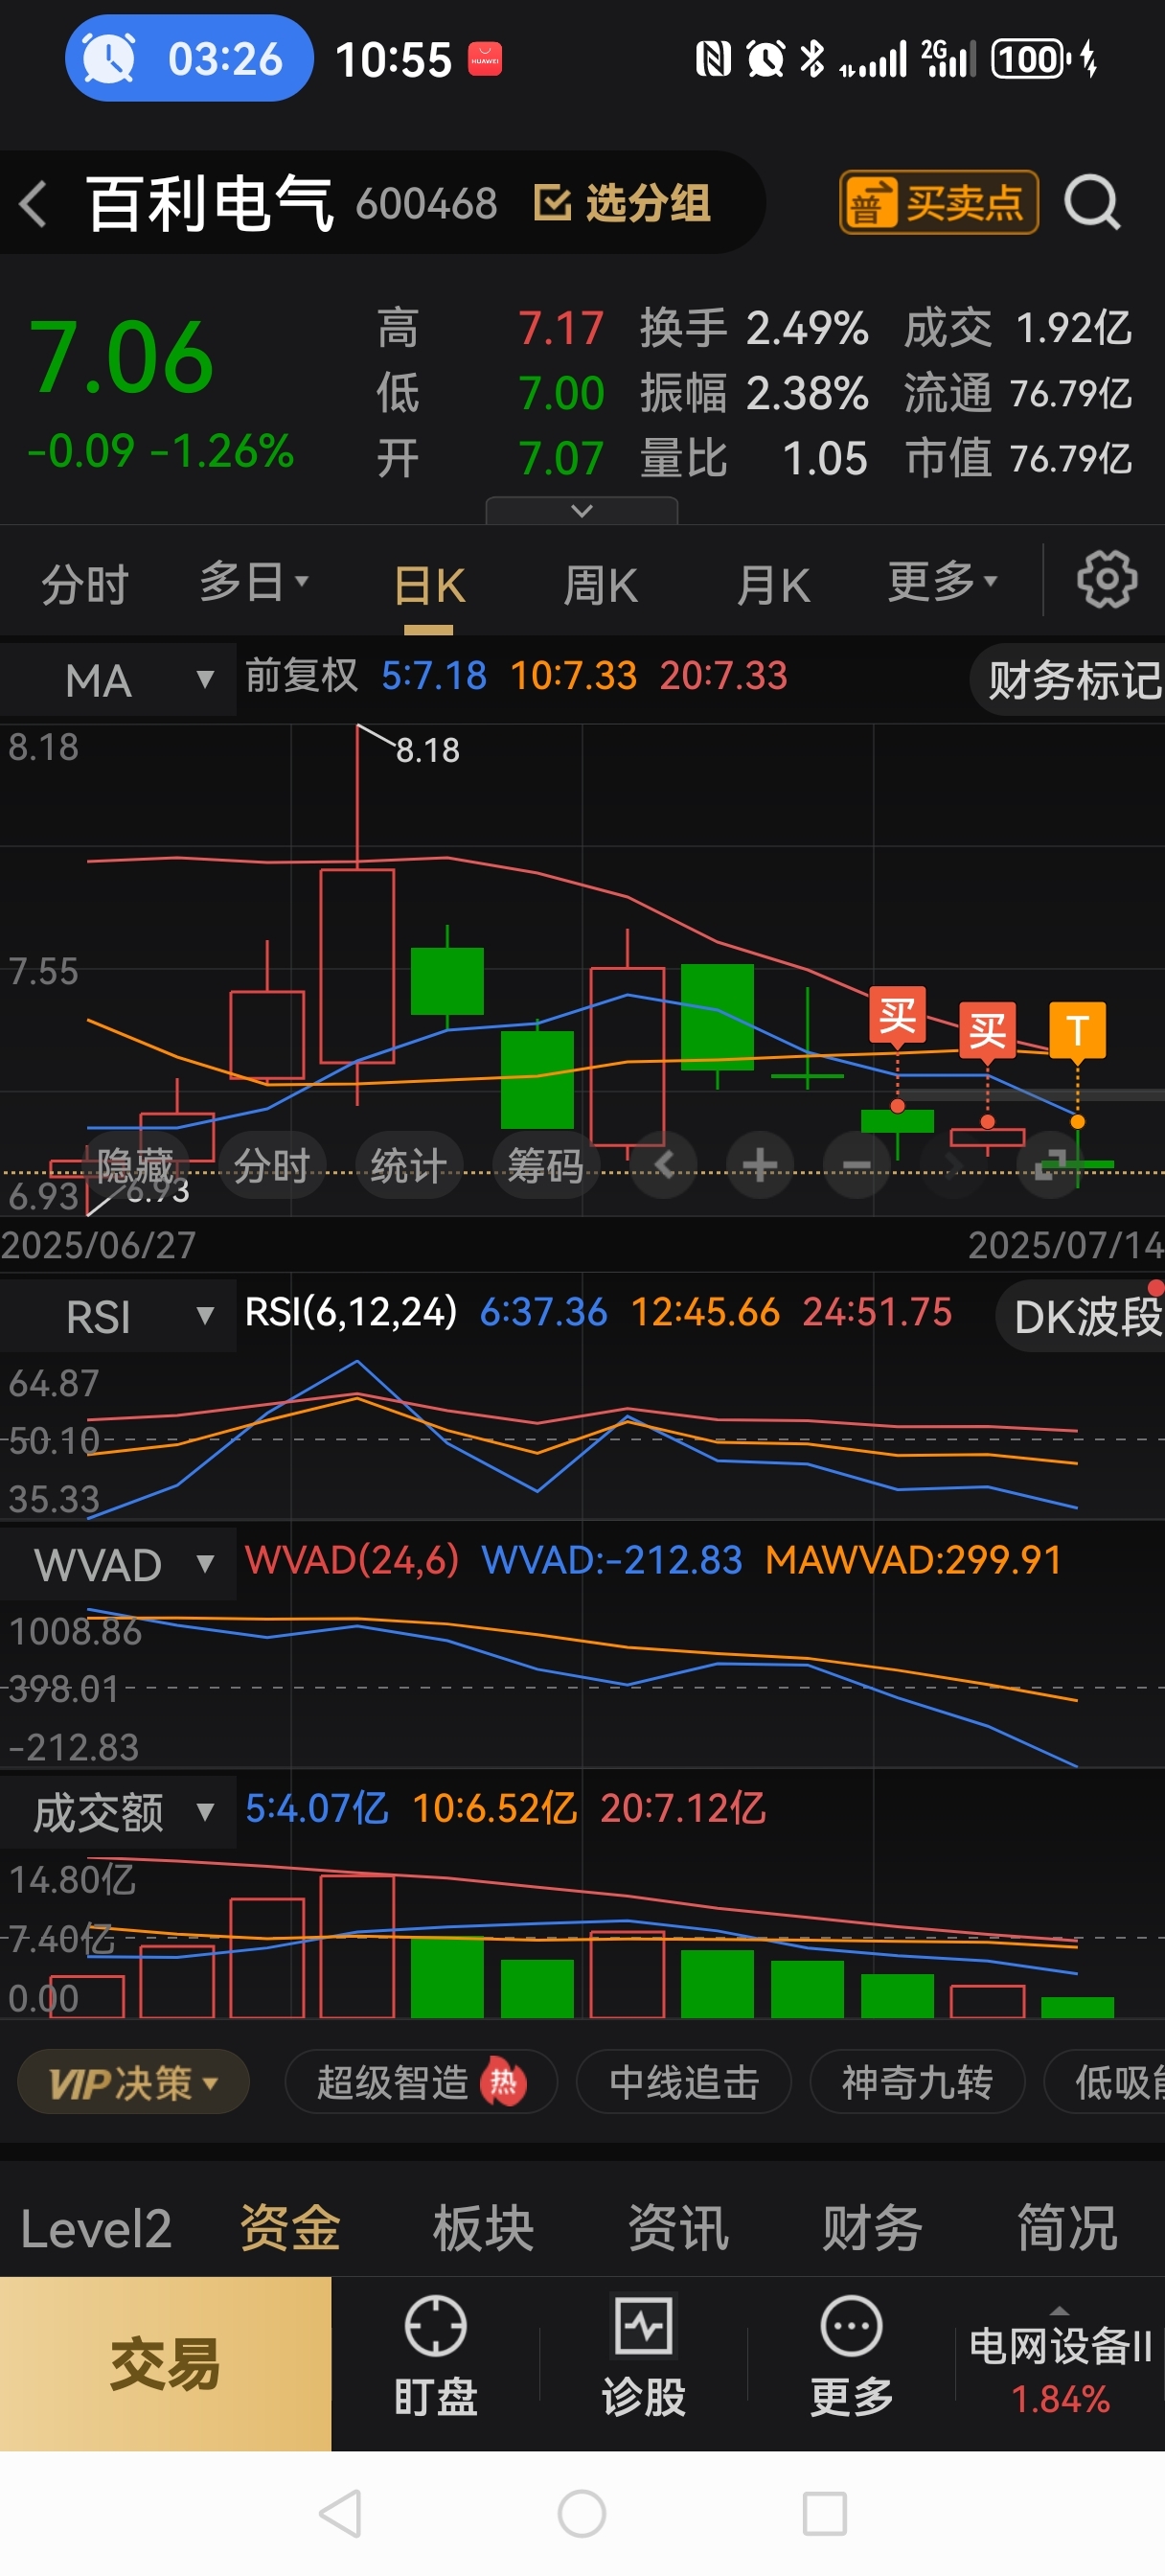This screenshot has width=1165, height=2576.
Task: Switch to 周K weekly chart tab
Action: coord(600,585)
